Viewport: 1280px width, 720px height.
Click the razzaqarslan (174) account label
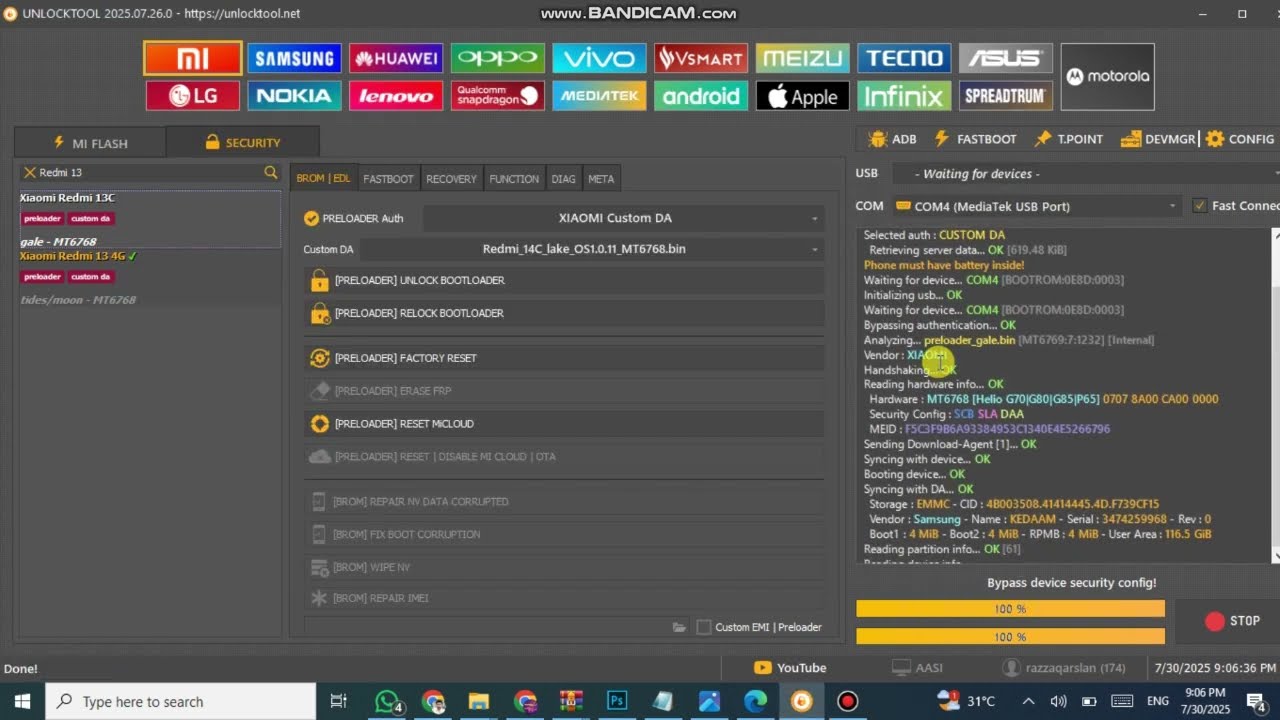(x=1063, y=668)
